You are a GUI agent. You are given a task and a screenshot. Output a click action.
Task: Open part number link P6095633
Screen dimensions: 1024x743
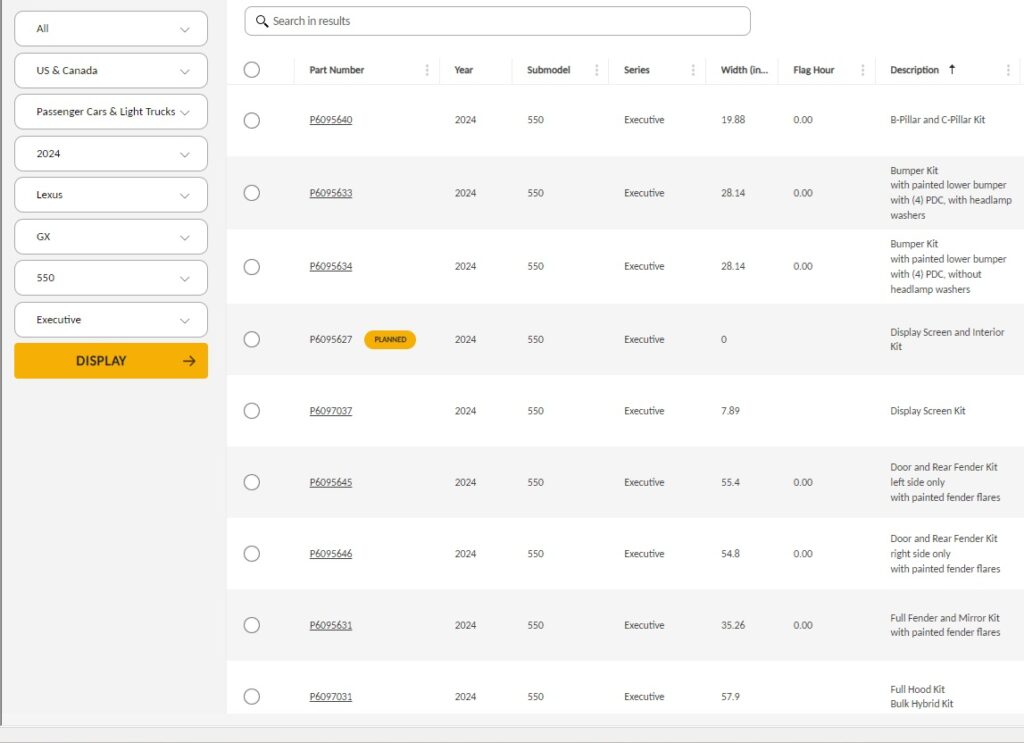coord(331,193)
